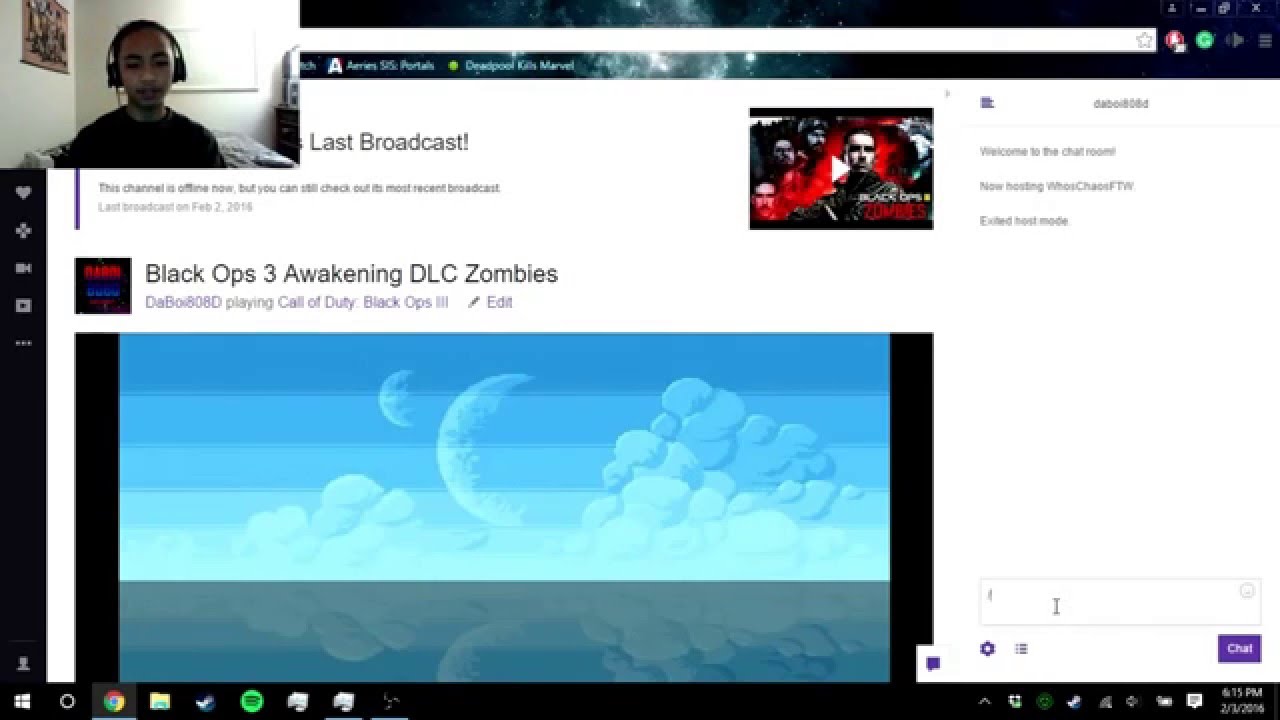Open the Following heart icon in Twitch sidebar
1280x720 pixels.
tap(23, 193)
